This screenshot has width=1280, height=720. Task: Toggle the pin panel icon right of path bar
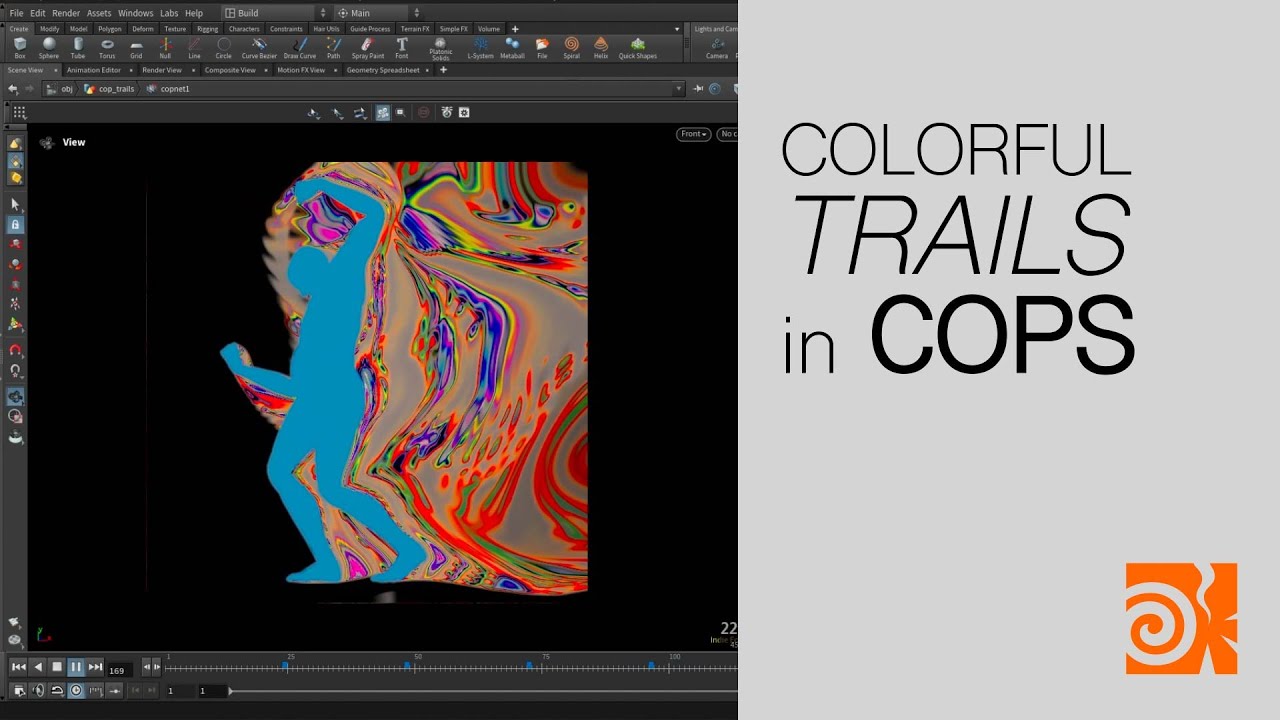(698, 89)
